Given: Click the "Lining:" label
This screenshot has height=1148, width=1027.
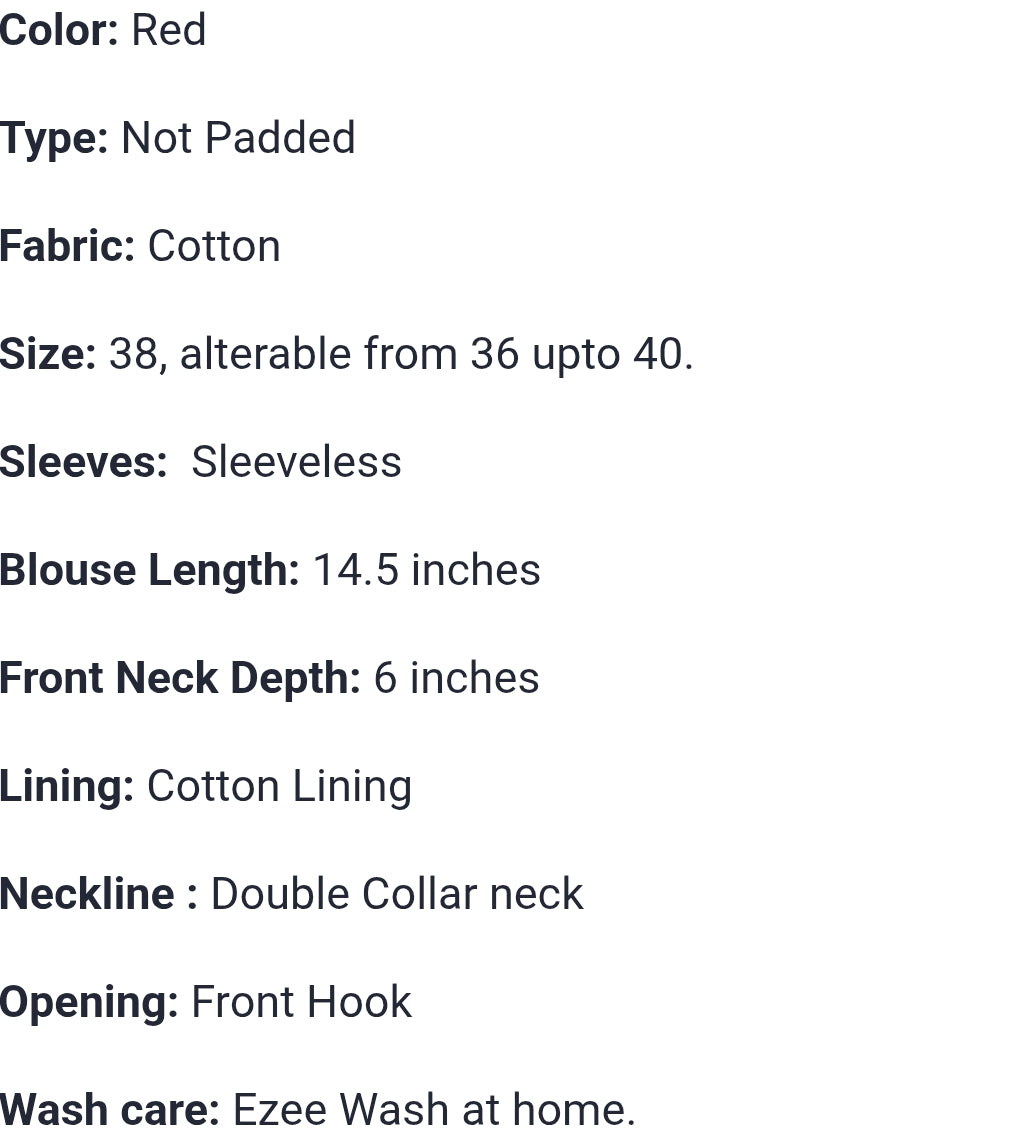Looking at the screenshot, I should point(67,786).
